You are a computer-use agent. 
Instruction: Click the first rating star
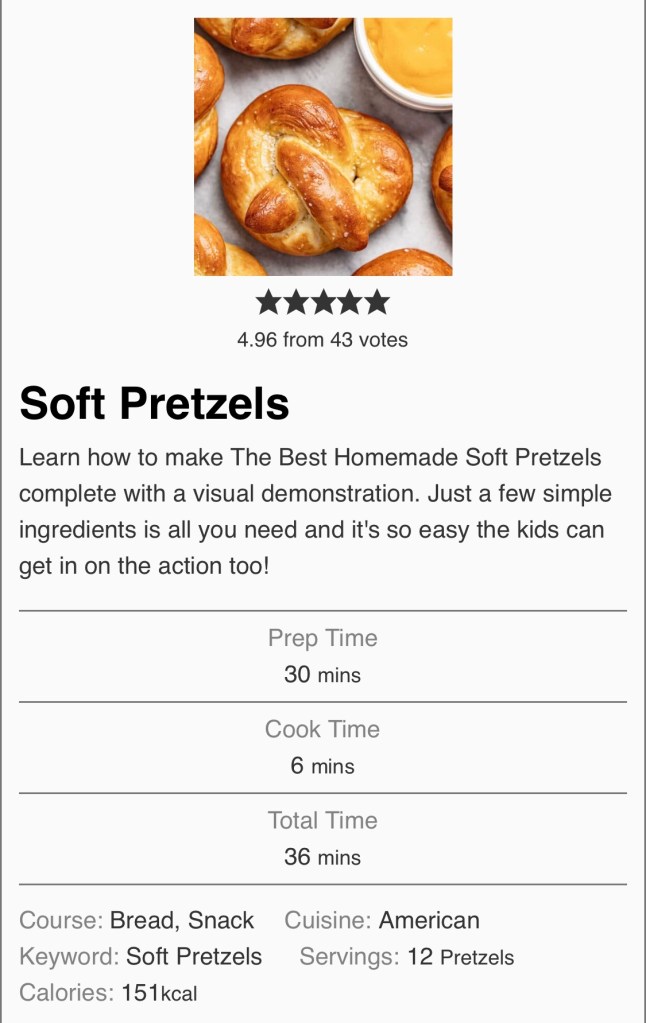269,302
